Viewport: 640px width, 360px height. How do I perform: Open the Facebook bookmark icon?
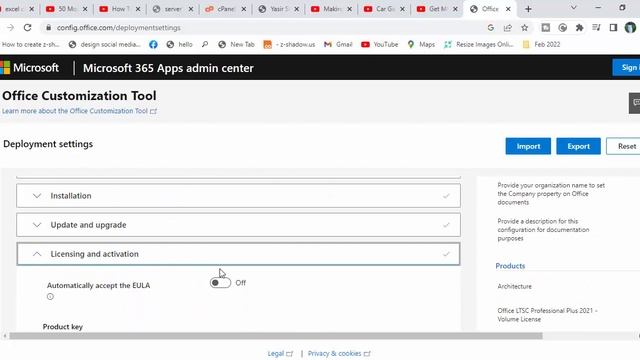(153, 44)
